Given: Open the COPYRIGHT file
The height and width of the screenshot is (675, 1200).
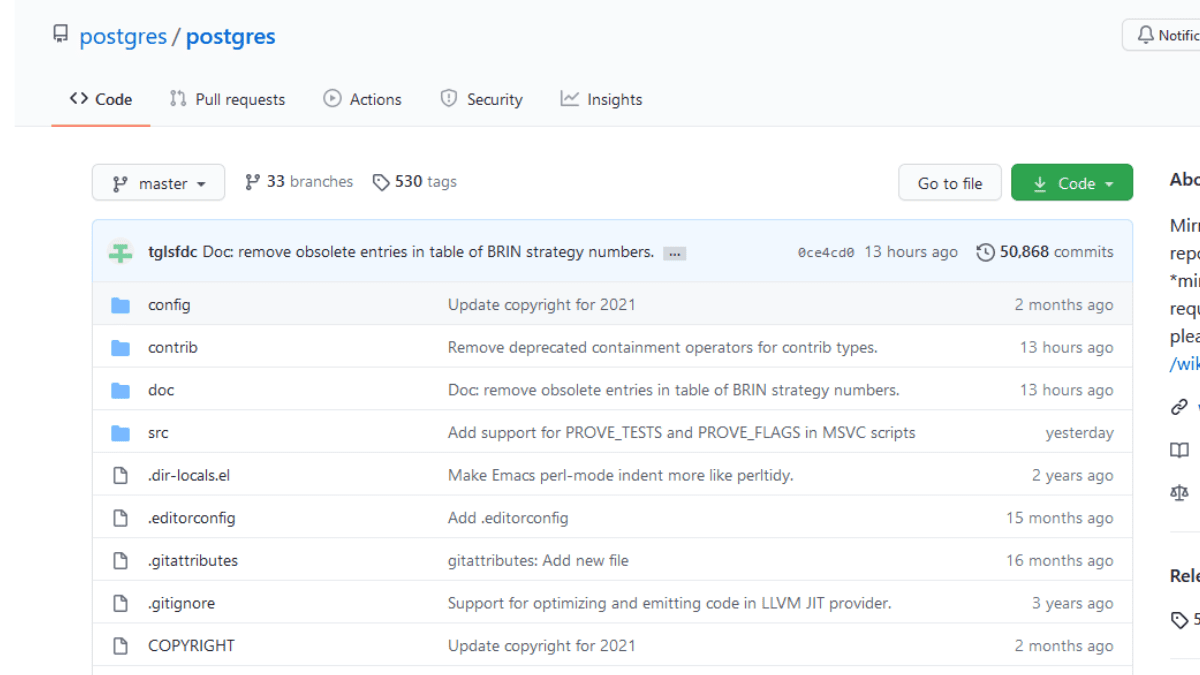Looking at the screenshot, I should click(x=191, y=646).
